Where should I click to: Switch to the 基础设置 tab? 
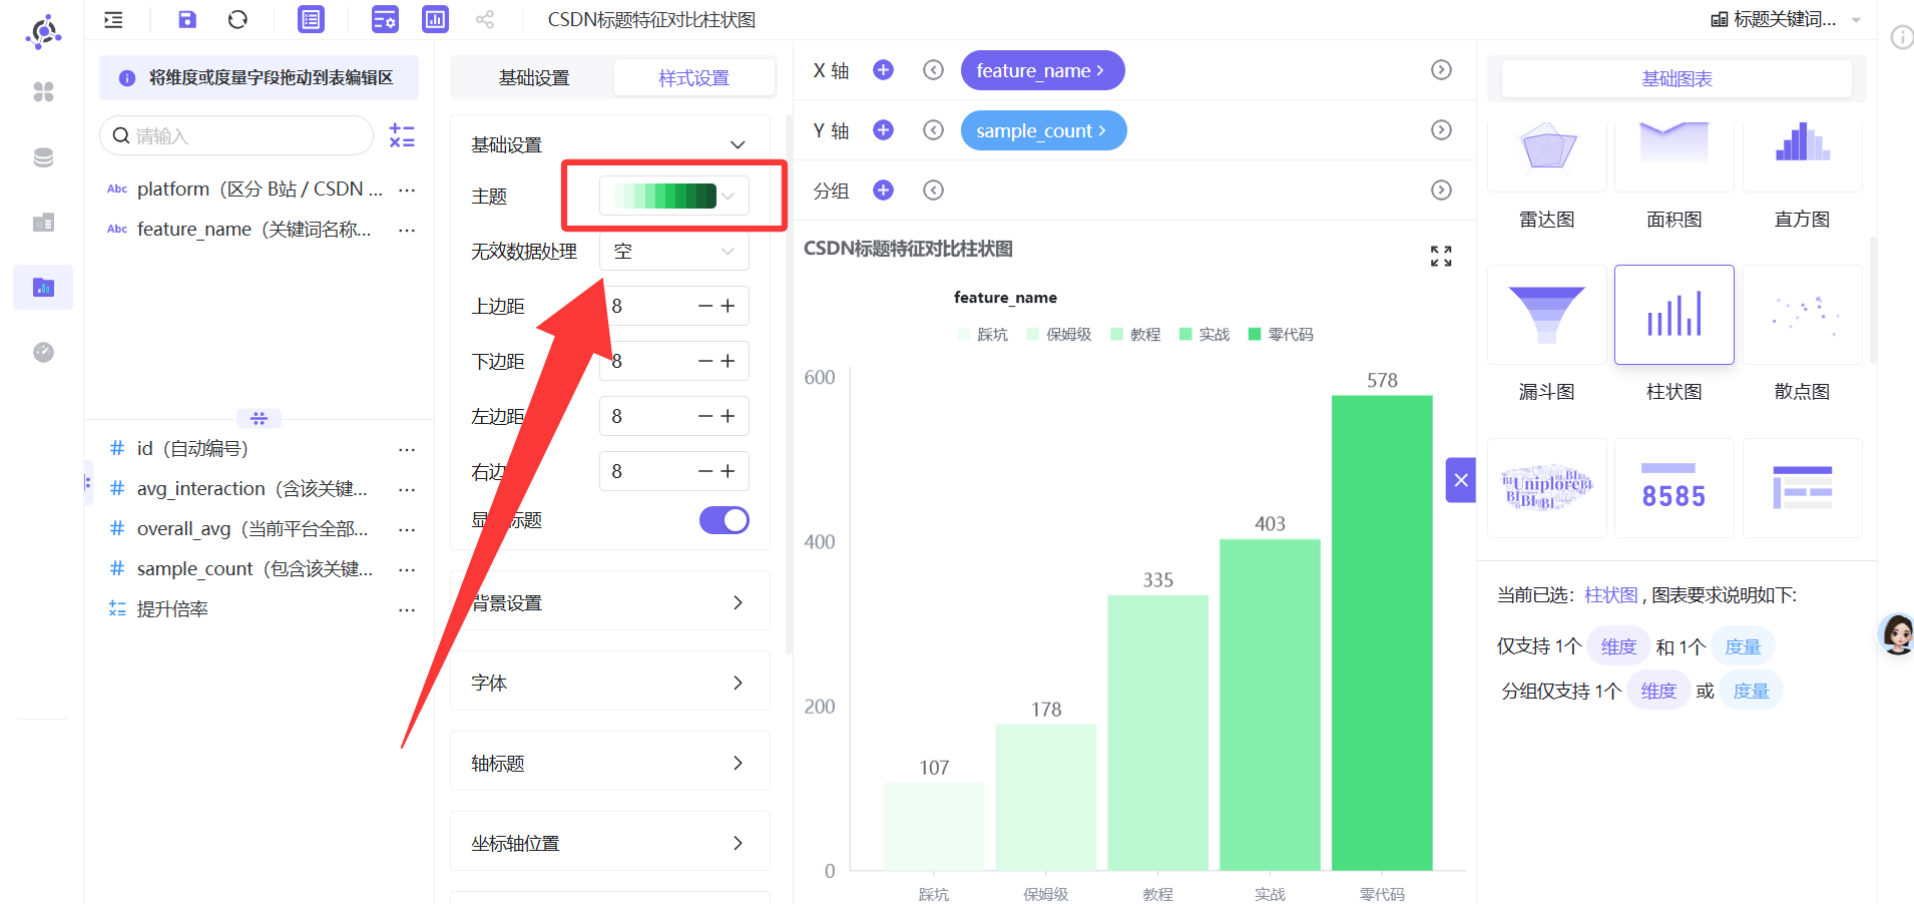click(534, 78)
